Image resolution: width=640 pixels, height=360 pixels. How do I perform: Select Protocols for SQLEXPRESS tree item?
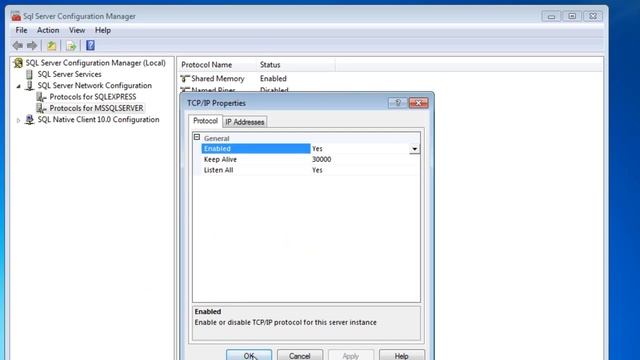(x=93, y=97)
